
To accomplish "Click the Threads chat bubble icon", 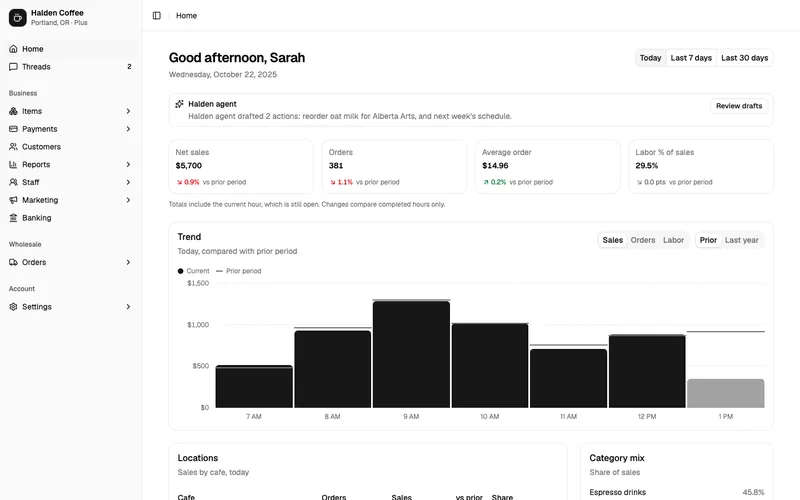I will coord(13,67).
